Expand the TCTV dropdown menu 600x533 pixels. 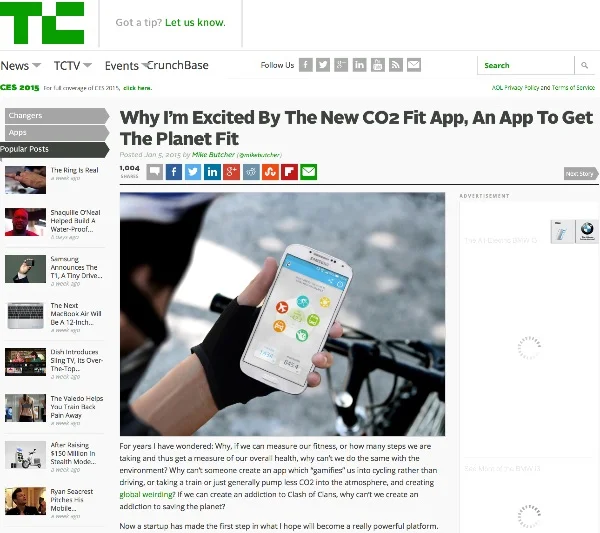point(73,66)
